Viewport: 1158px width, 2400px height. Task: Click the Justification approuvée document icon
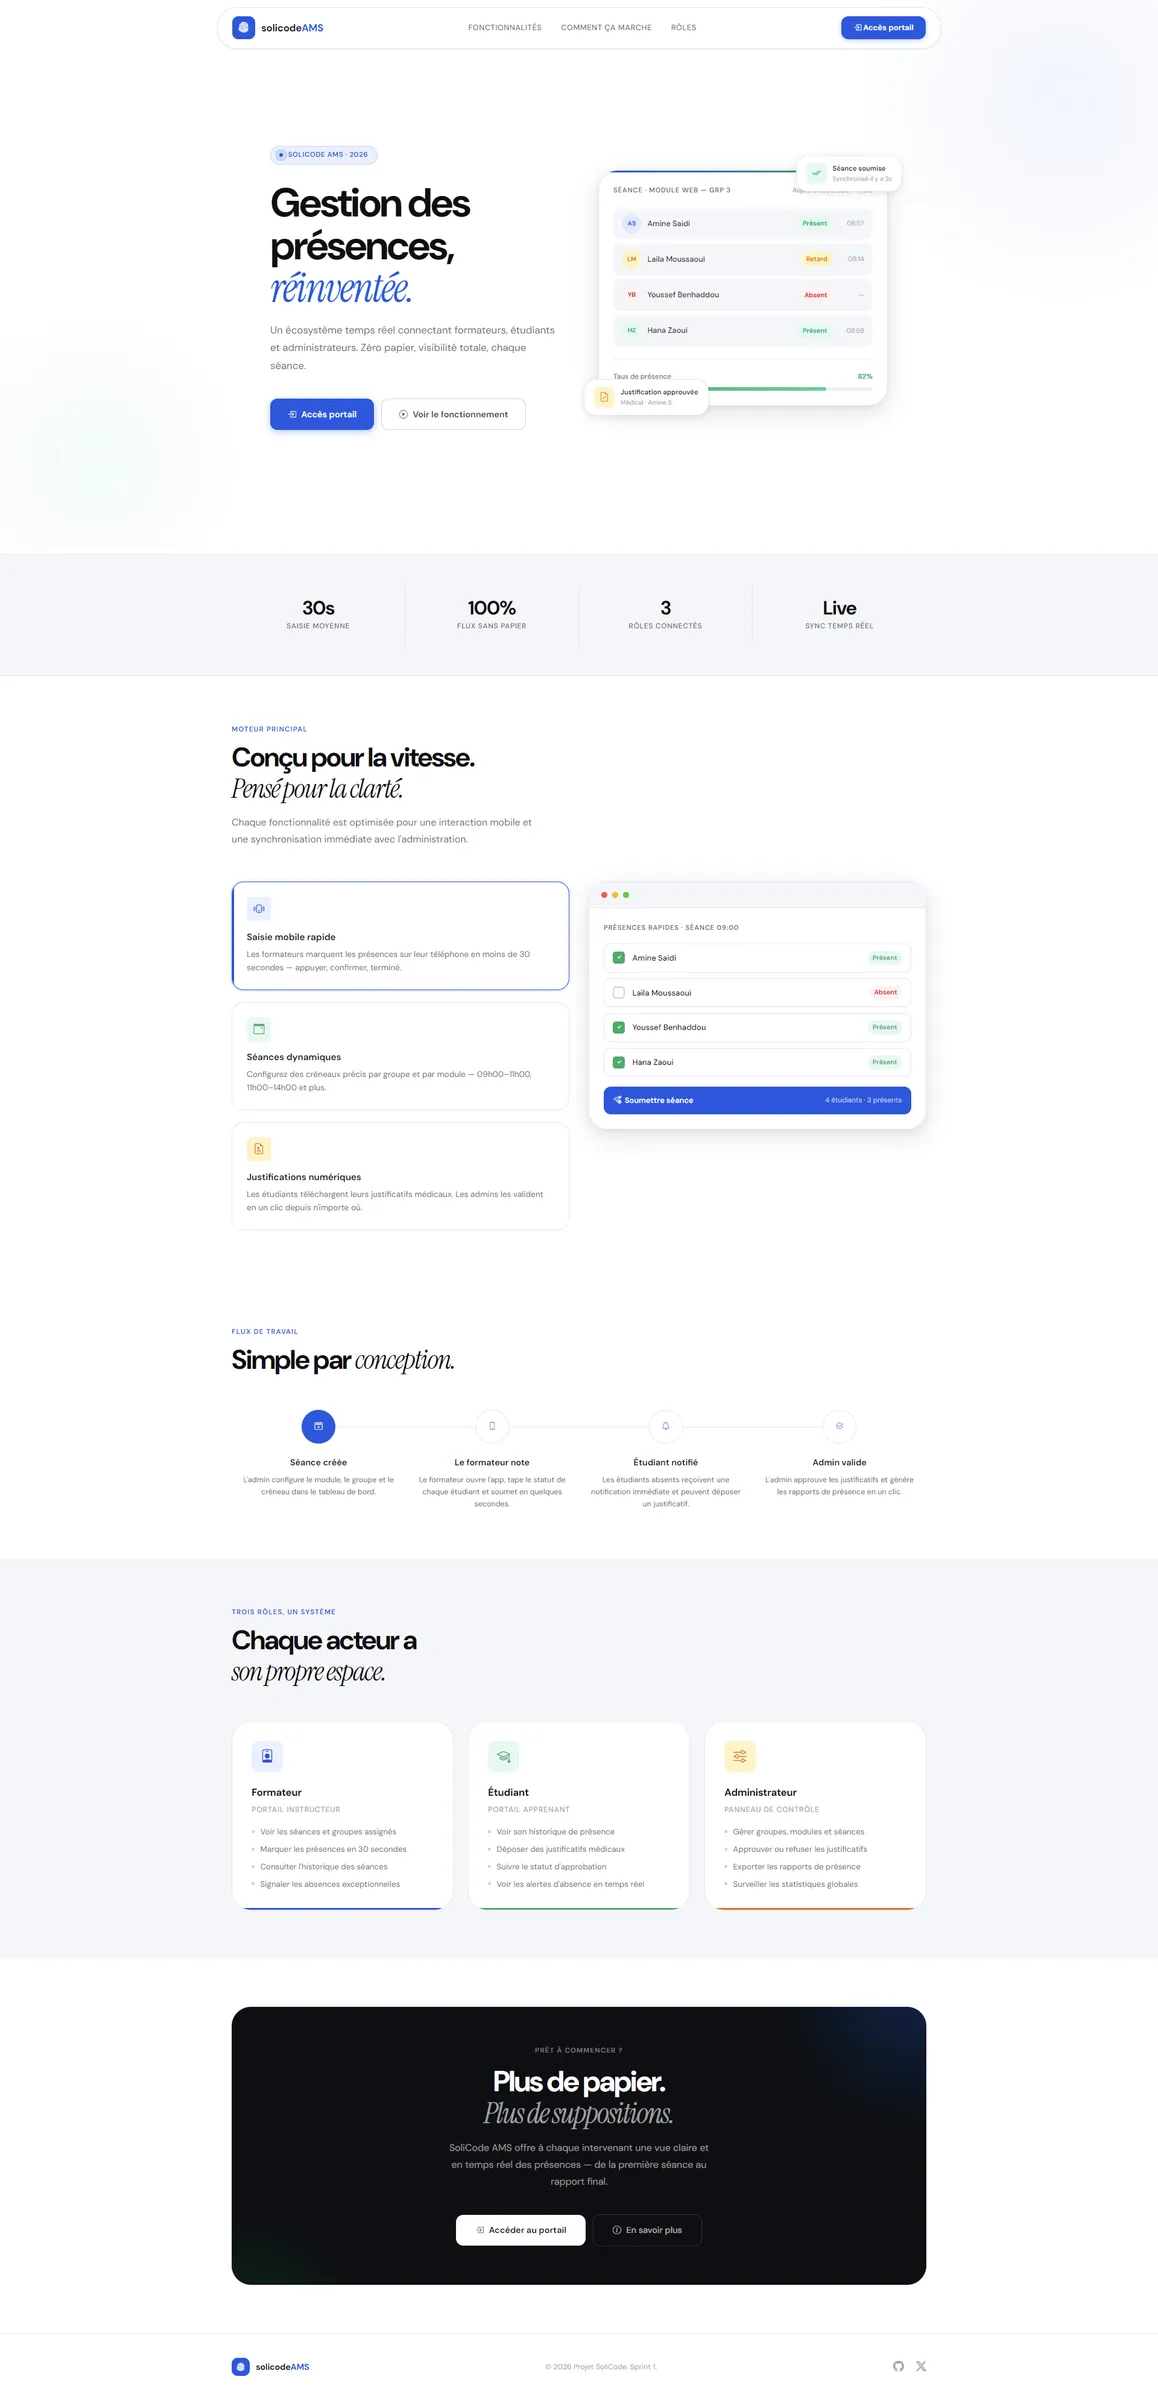[x=604, y=397]
